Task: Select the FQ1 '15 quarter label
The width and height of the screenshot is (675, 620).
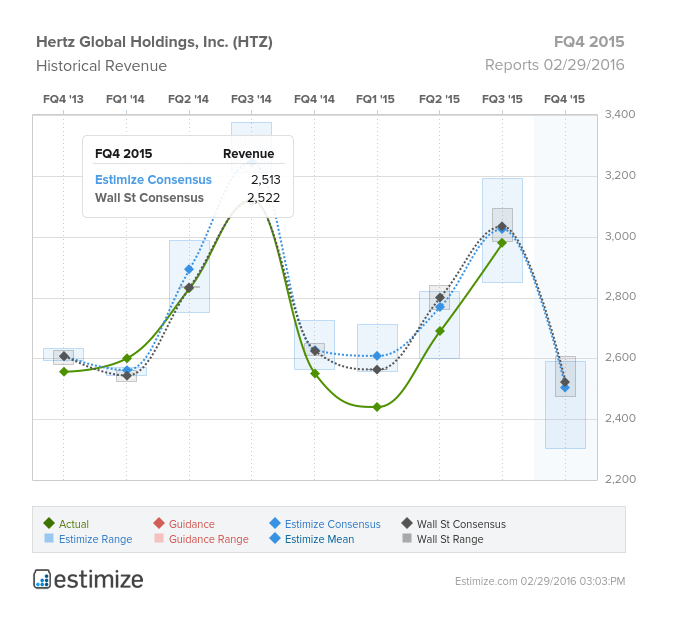Action: point(375,99)
